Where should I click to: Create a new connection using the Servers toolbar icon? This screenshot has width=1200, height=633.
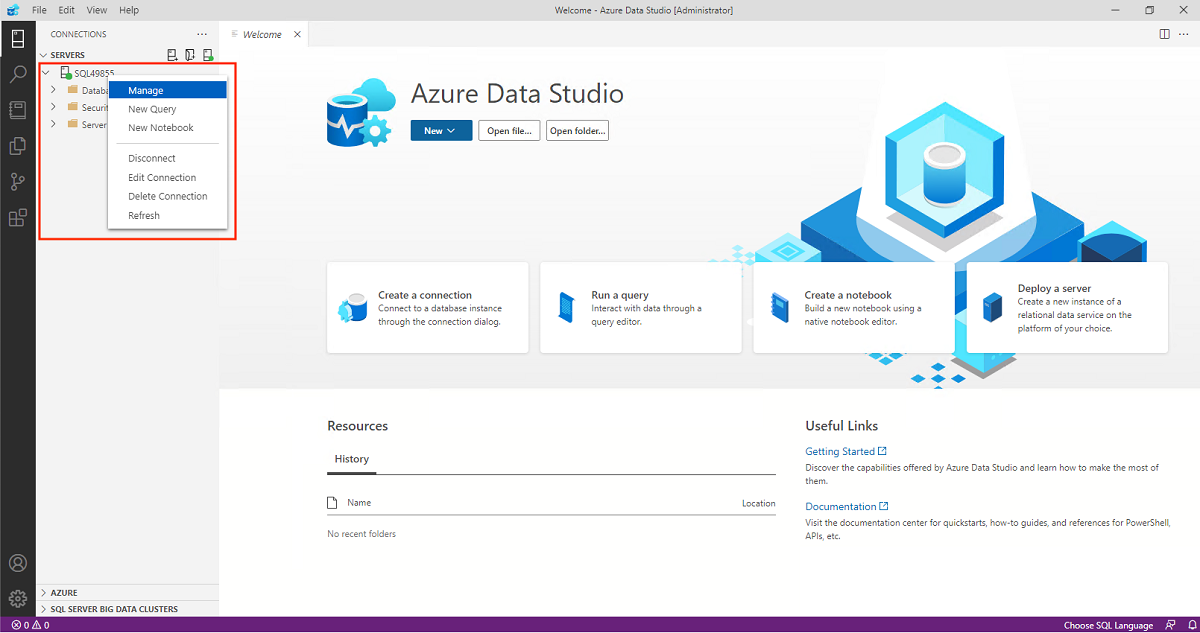172,55
